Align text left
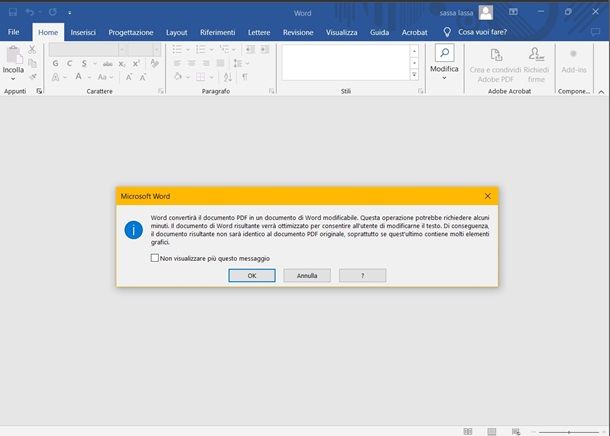This screenshot has width=610, height=436. tap(177, 63)
